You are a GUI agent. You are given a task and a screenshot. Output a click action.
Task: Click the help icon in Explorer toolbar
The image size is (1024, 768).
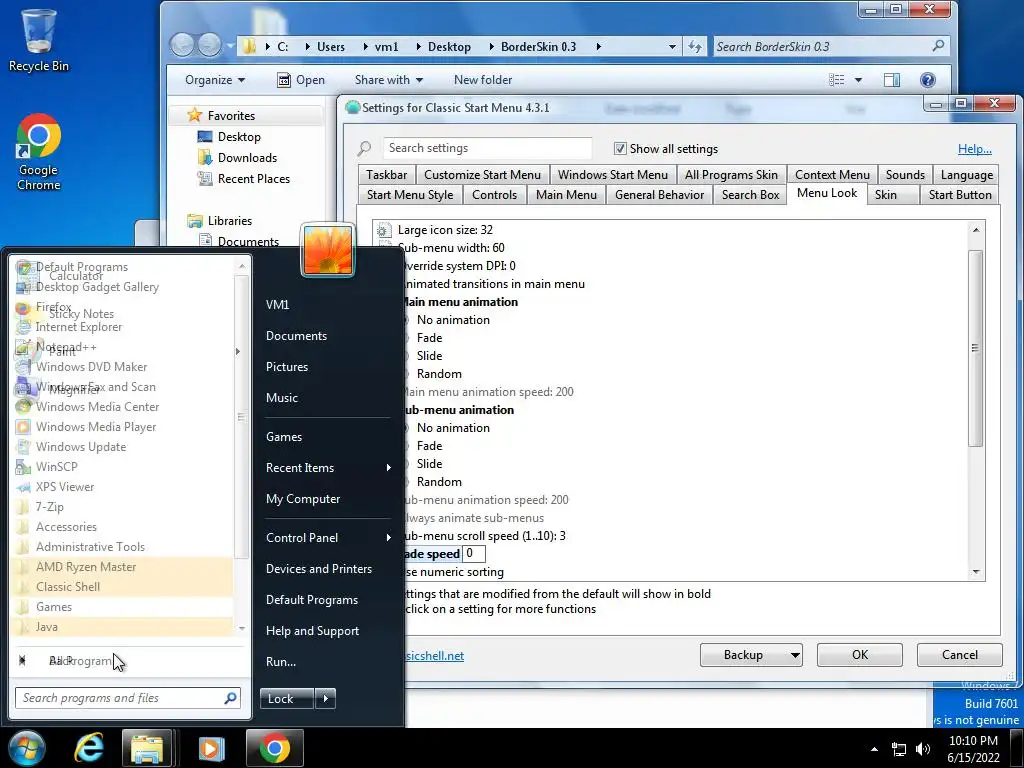[927, 80]
